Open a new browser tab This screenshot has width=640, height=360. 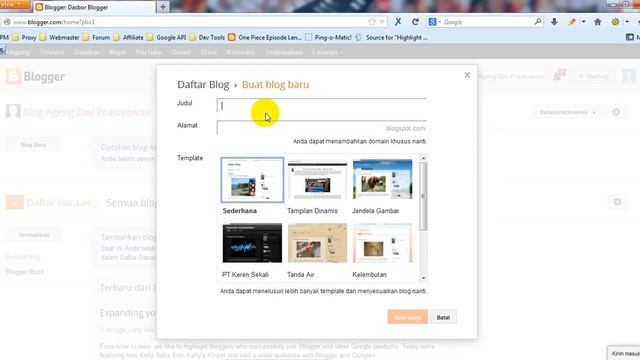163,7
